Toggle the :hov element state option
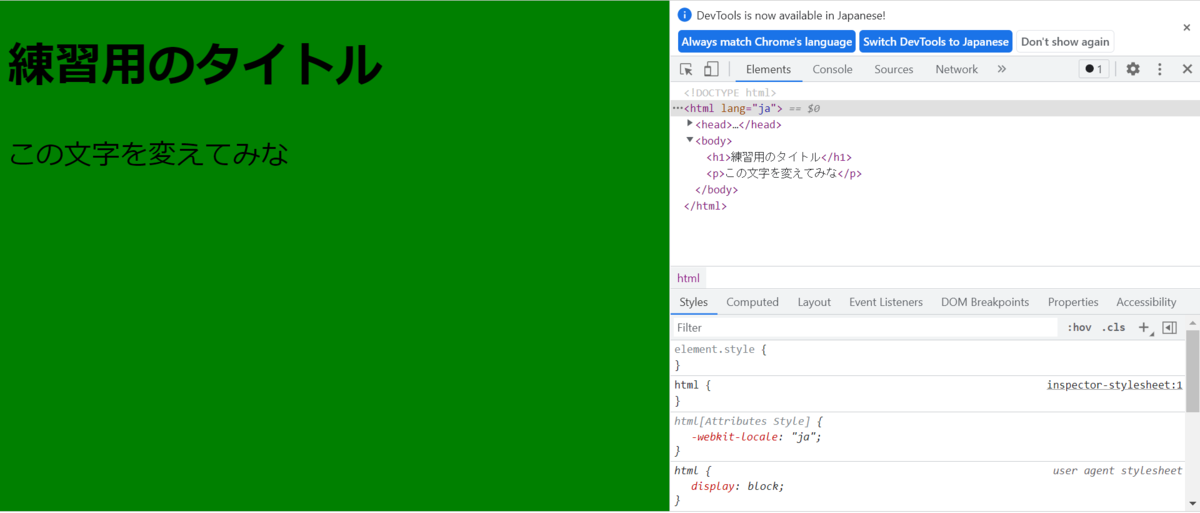 click(x=1079, y=327)
